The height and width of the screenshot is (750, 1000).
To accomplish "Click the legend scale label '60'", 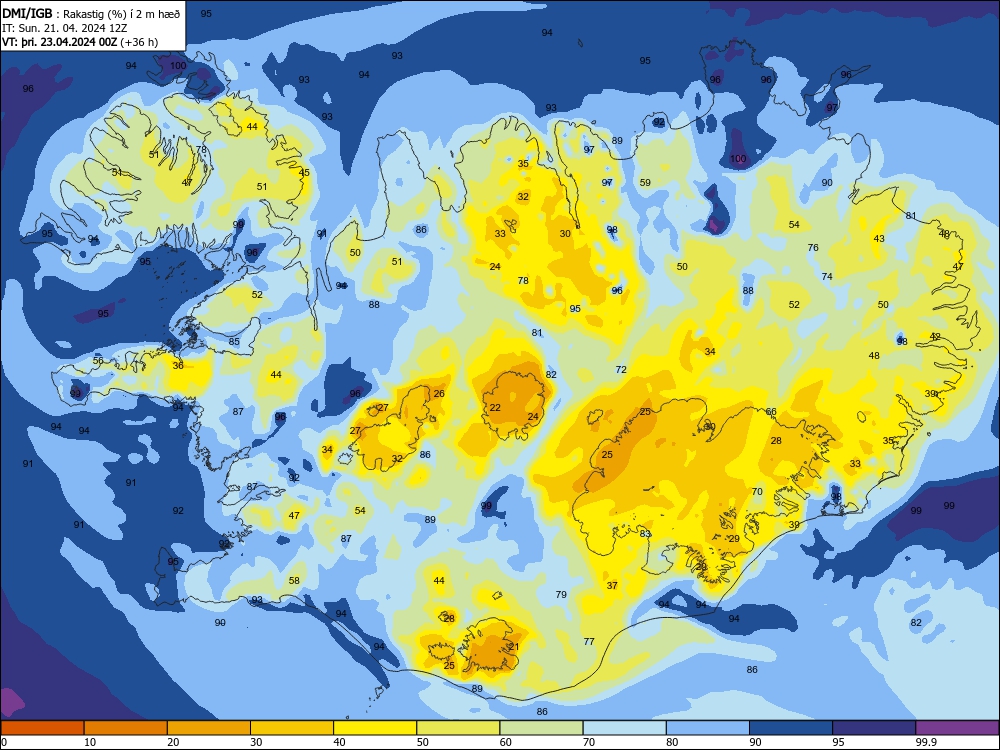I will coord(506,742).
